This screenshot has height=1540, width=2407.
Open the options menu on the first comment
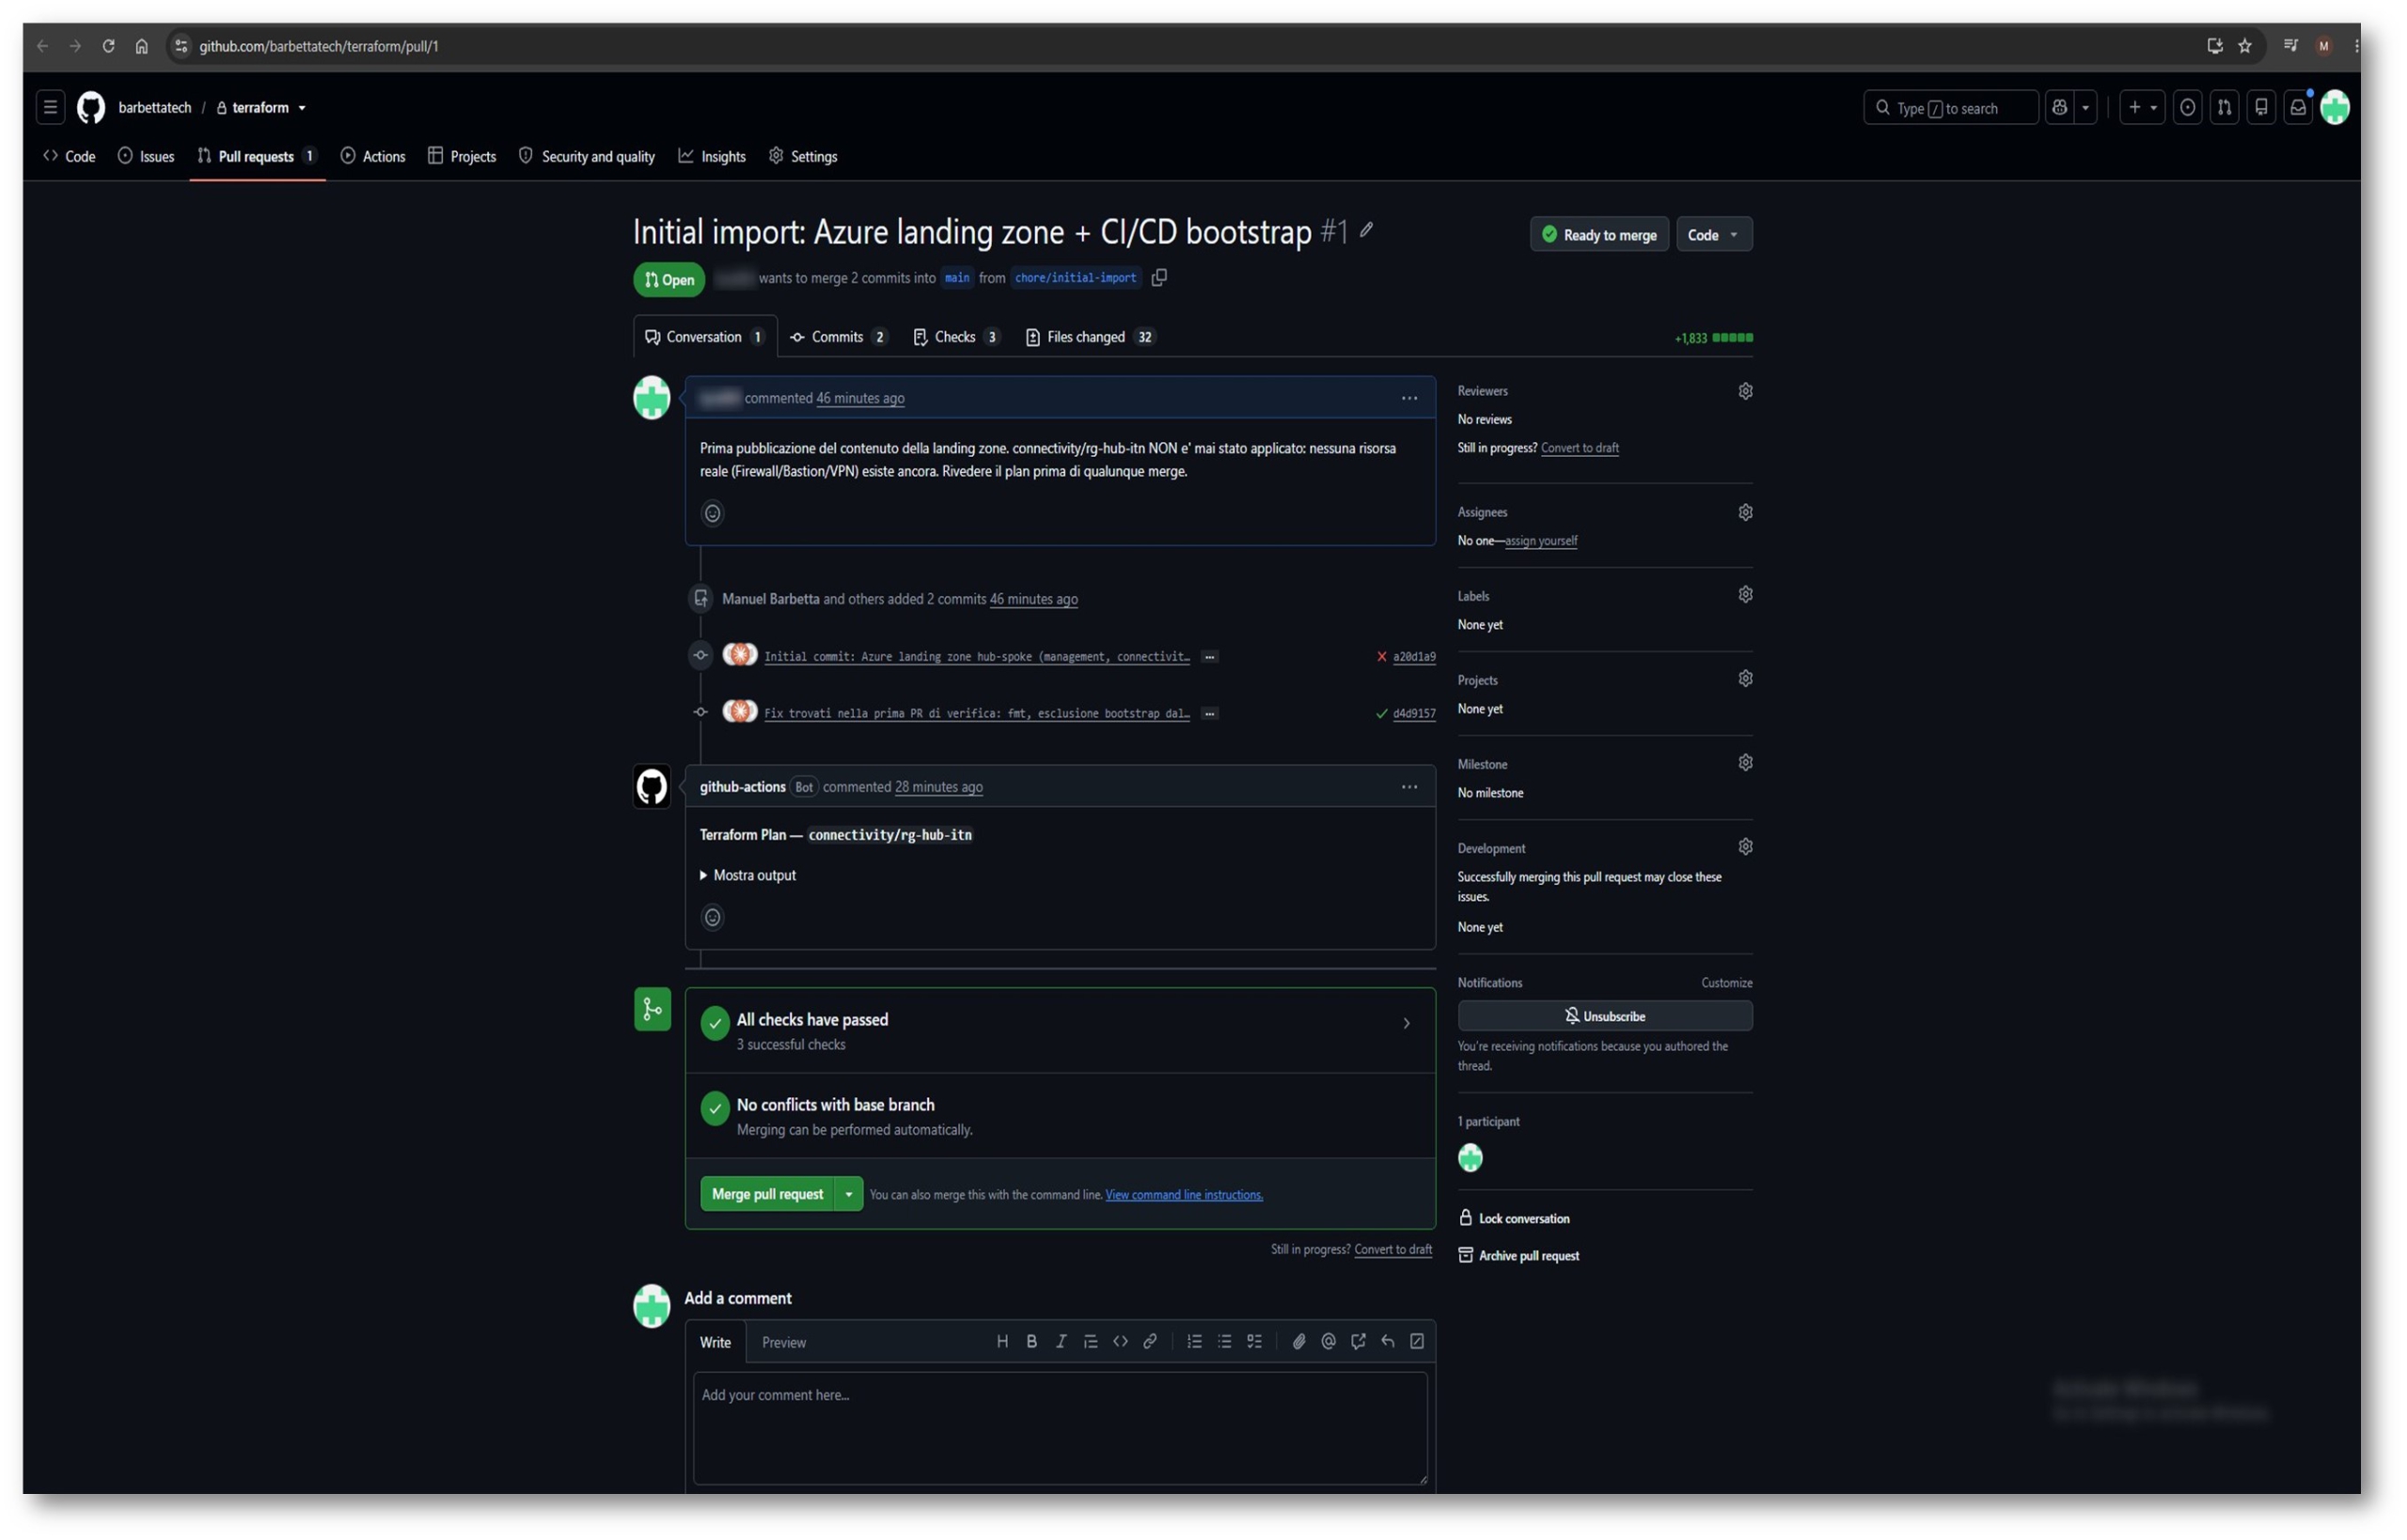click(x=1409, y=399)
